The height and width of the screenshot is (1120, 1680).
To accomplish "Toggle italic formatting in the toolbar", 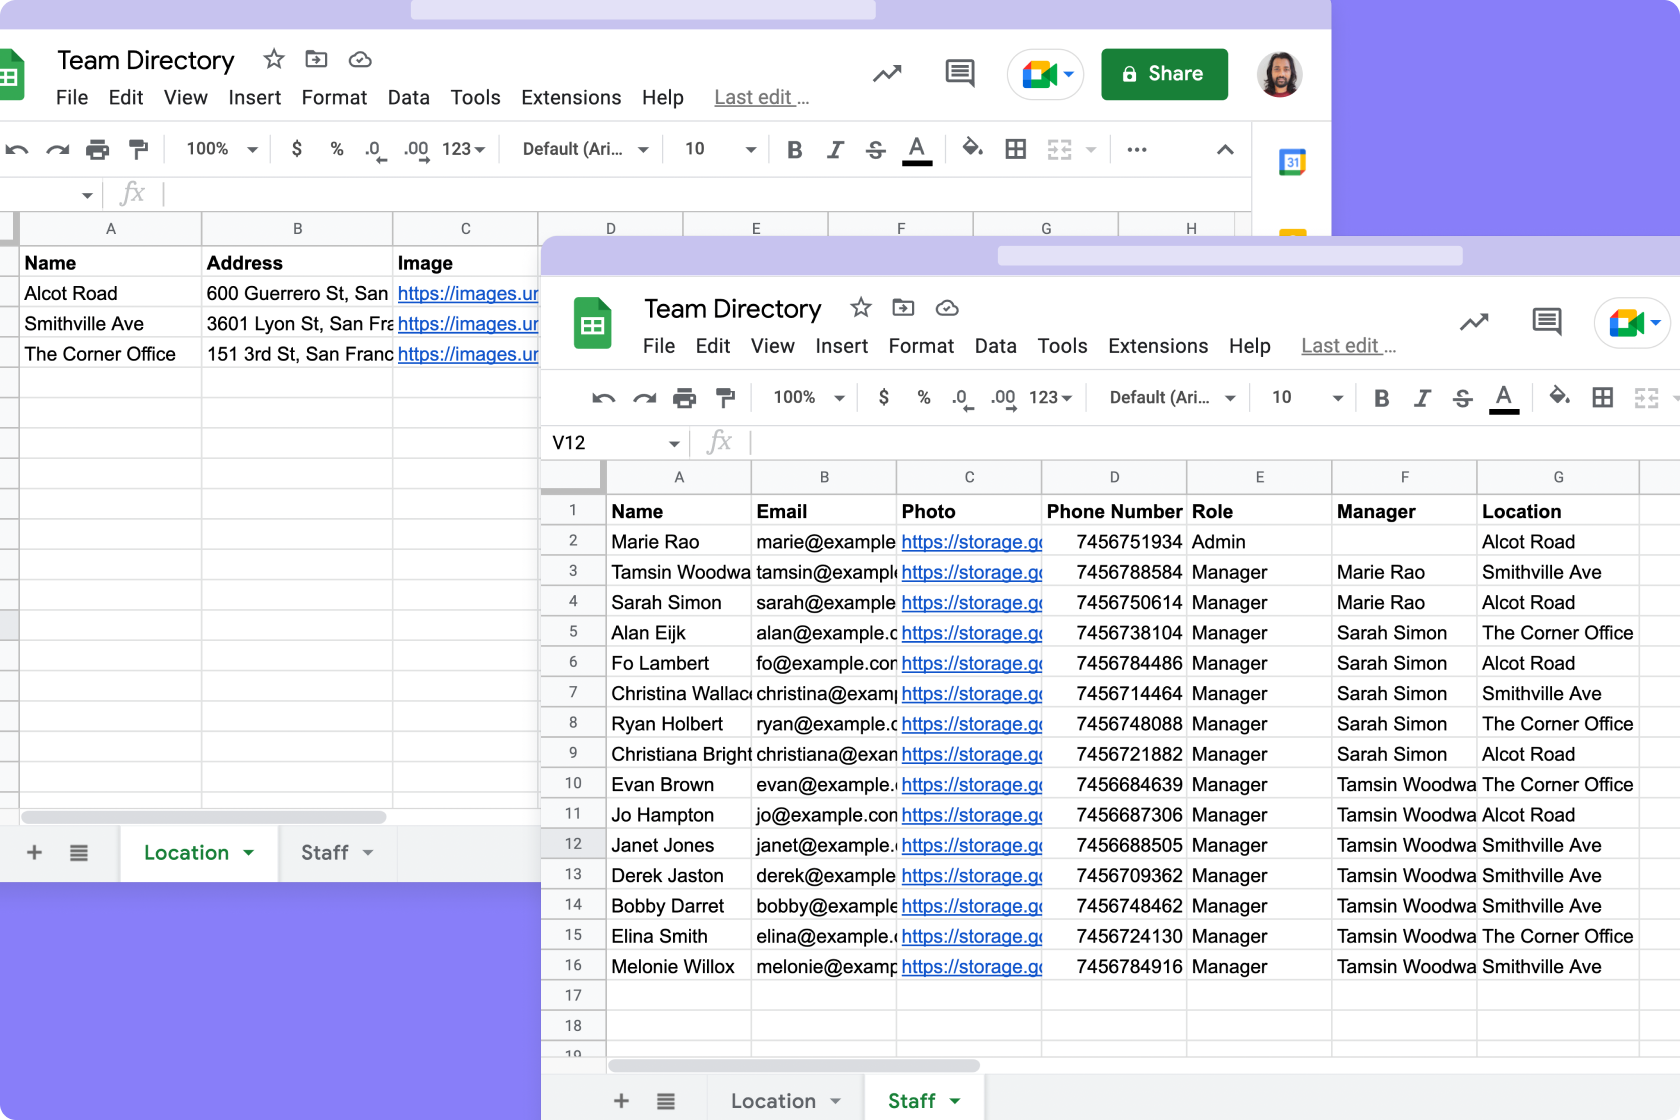I will 1422,397.
